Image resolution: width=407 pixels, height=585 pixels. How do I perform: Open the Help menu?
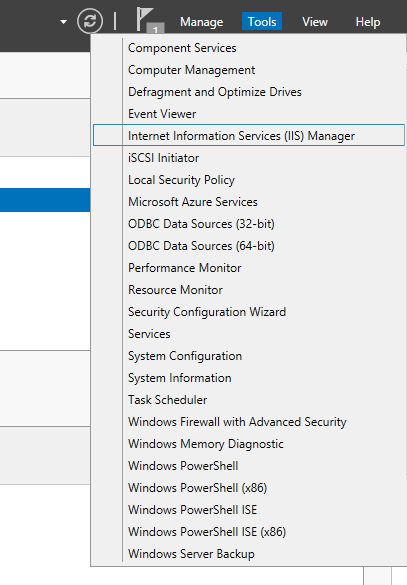367,22
